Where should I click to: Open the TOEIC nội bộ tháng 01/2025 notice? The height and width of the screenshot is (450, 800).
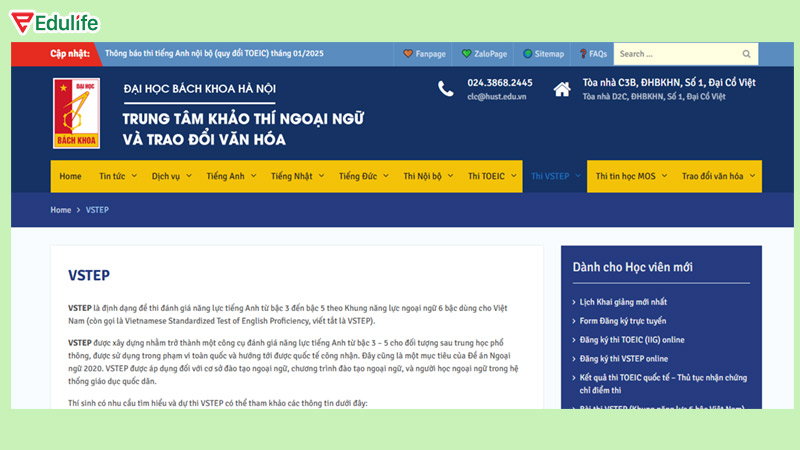tap(214, 54)
